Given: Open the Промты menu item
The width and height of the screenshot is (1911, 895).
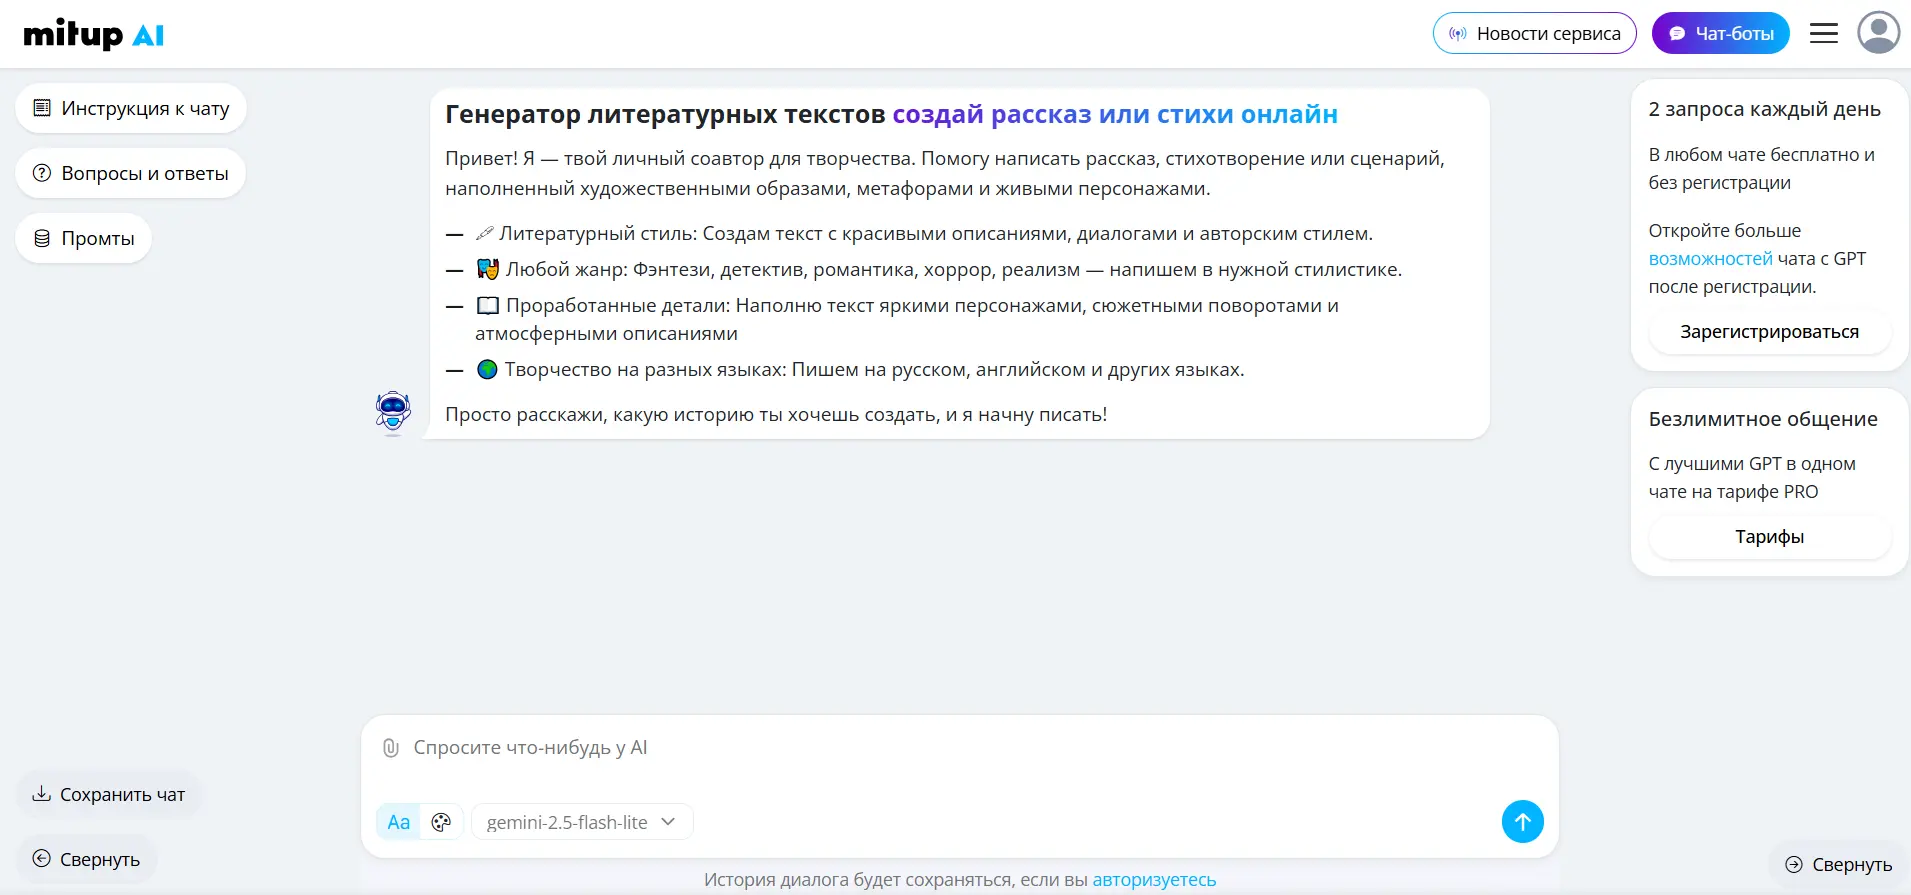Looking at the screenshot, I should 84,238.
